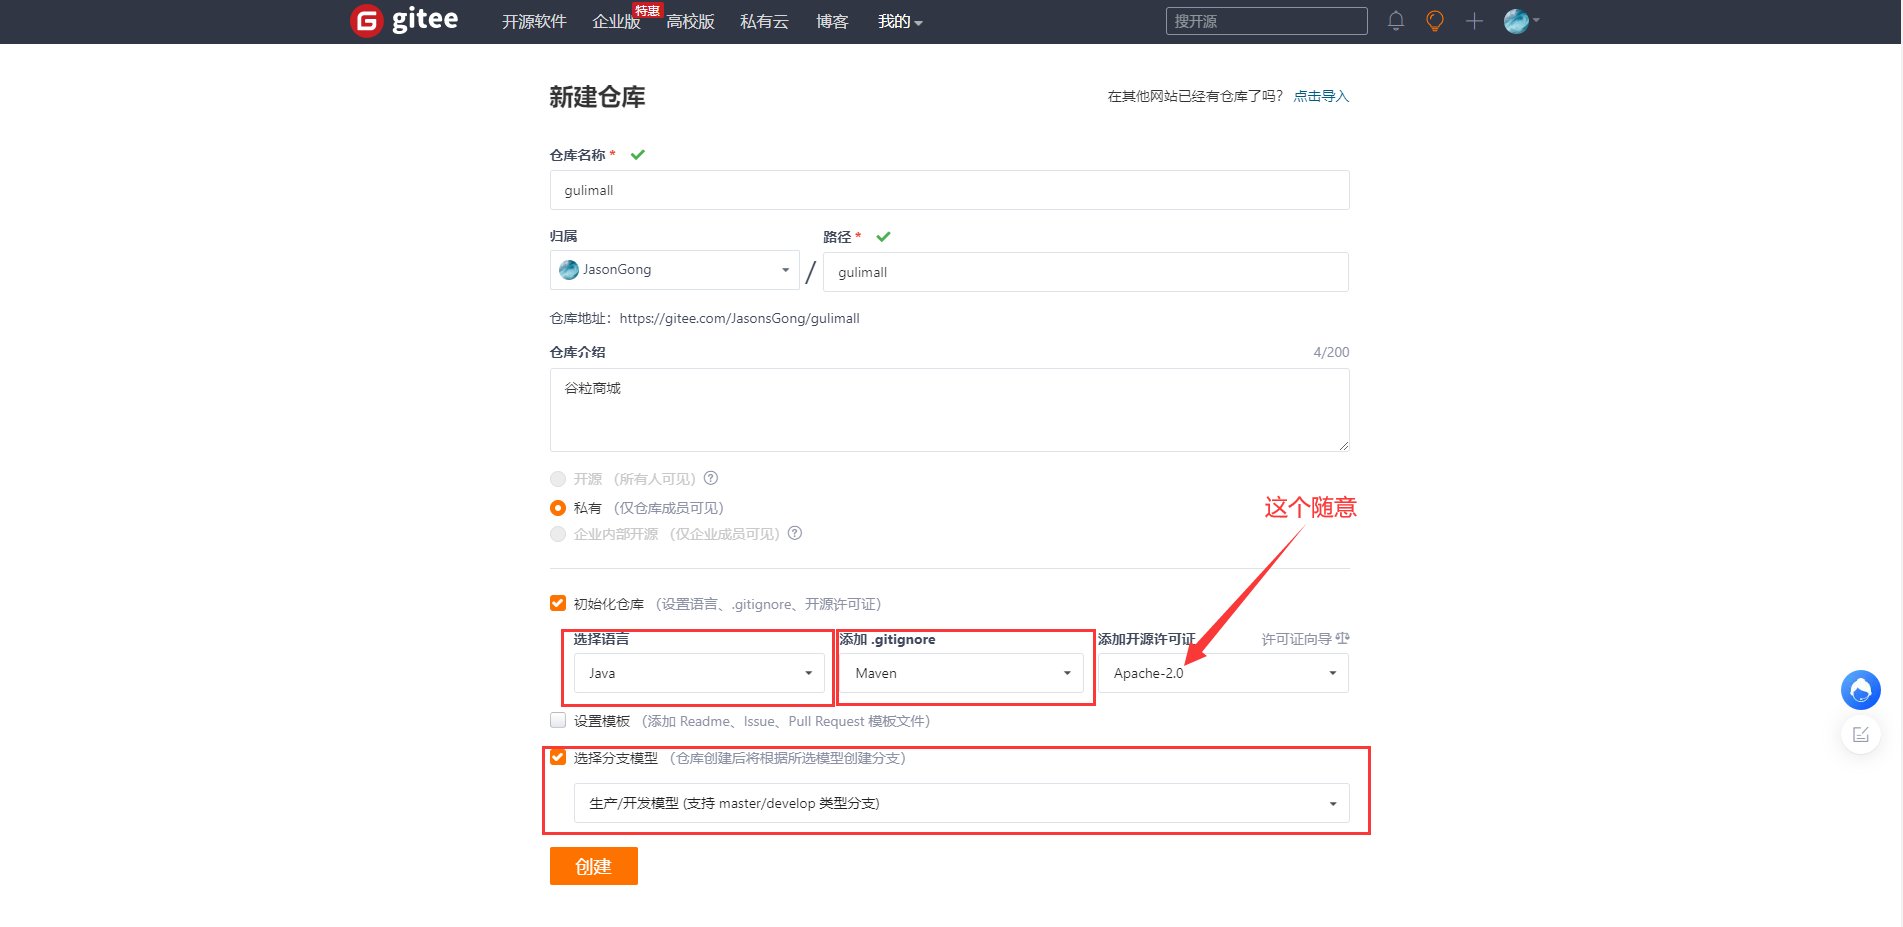This screenshot has height=927, width=1903.
Task: Enable the 设置模板 checkbox
Action: pos(558,720)
